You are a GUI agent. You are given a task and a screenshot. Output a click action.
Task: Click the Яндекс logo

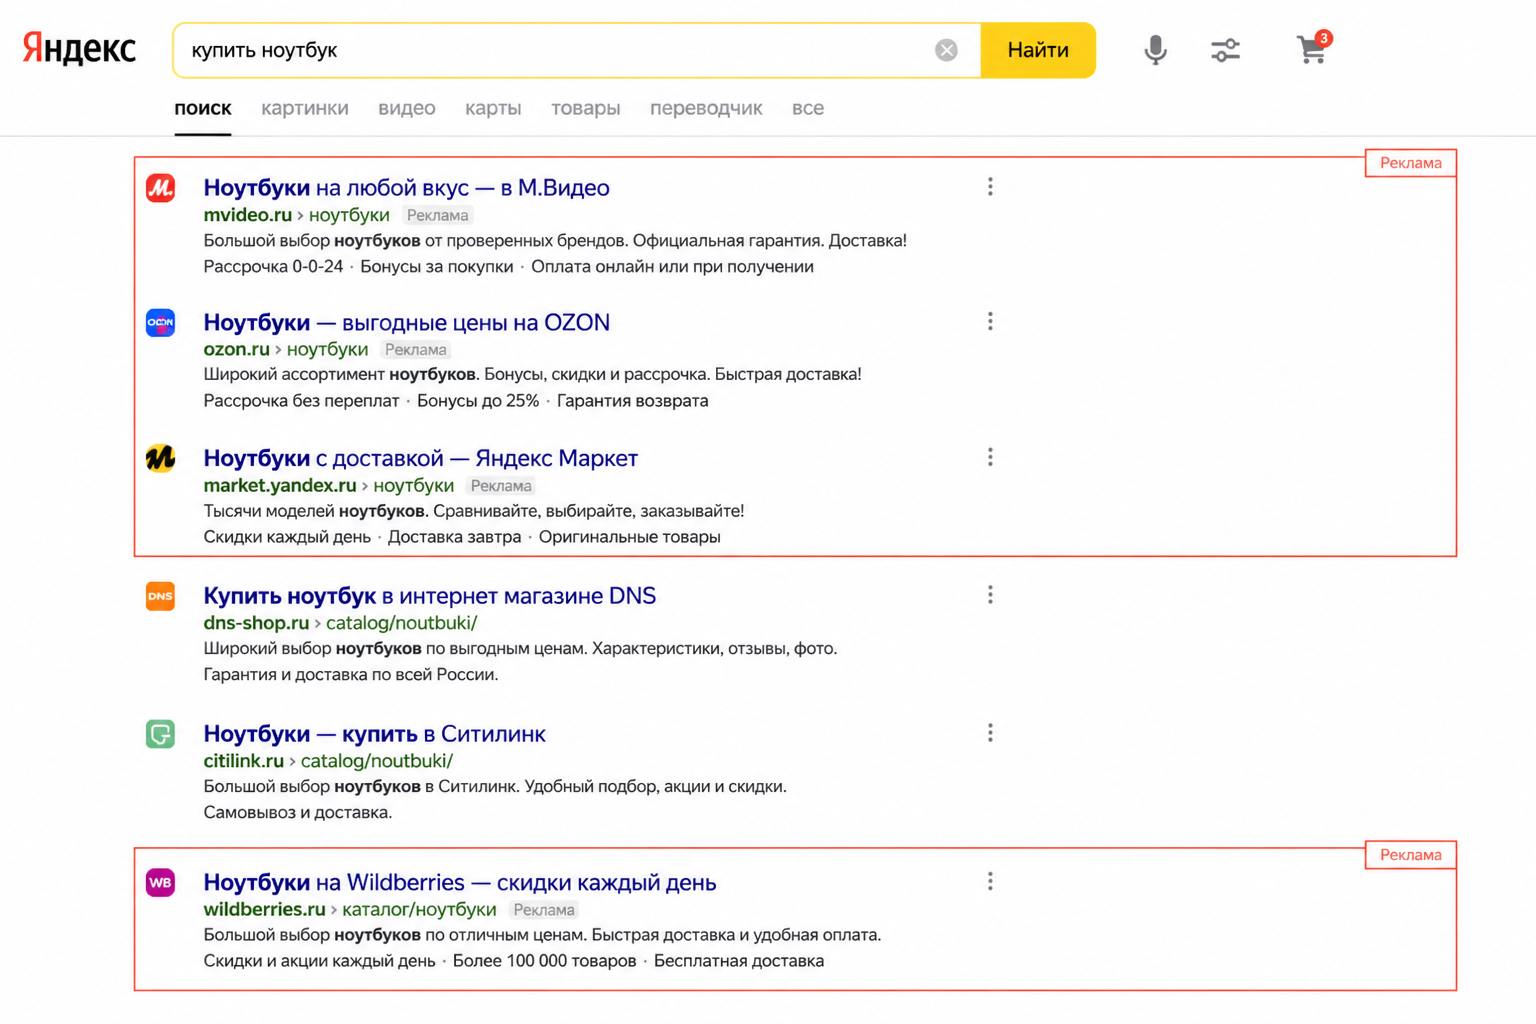point(79,48)
